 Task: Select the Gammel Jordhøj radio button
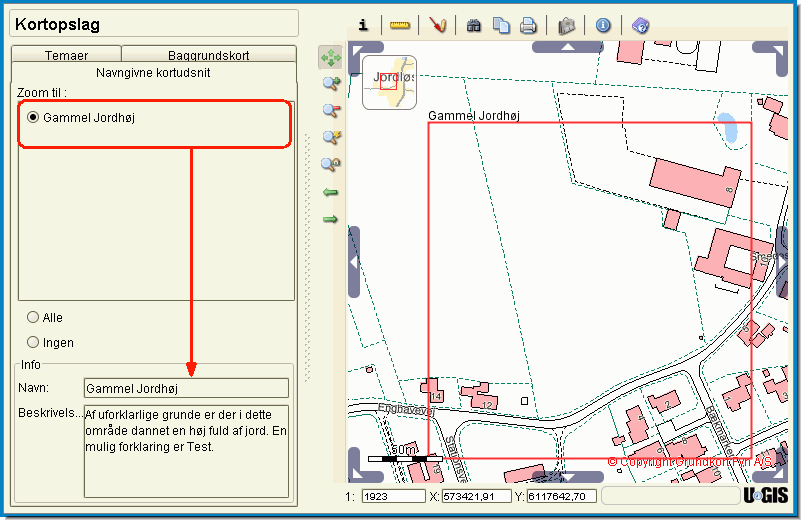[x=33, y=117]
